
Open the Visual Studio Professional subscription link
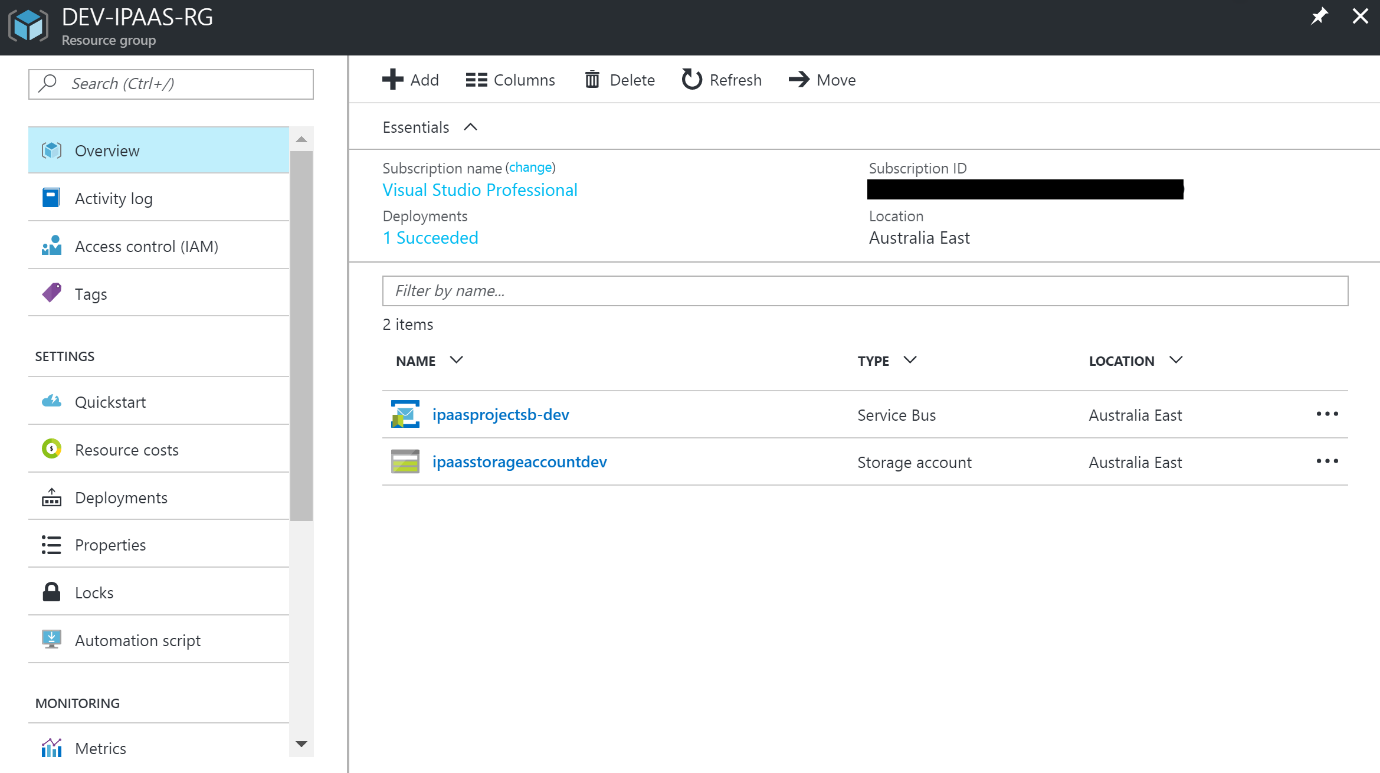point(480,190)
